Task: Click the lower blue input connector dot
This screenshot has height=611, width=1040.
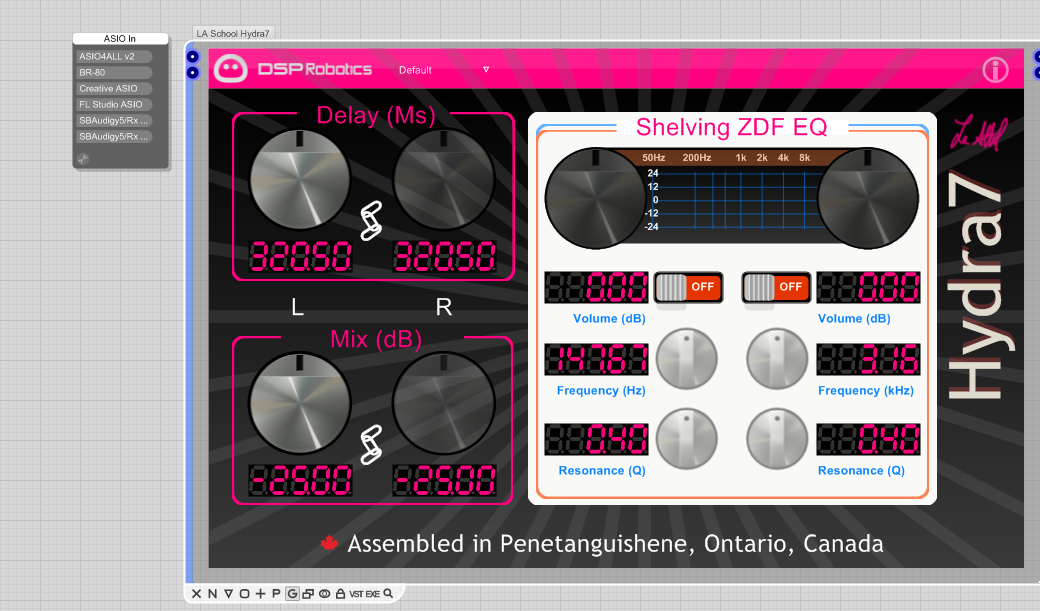Action: click(192, 72)
